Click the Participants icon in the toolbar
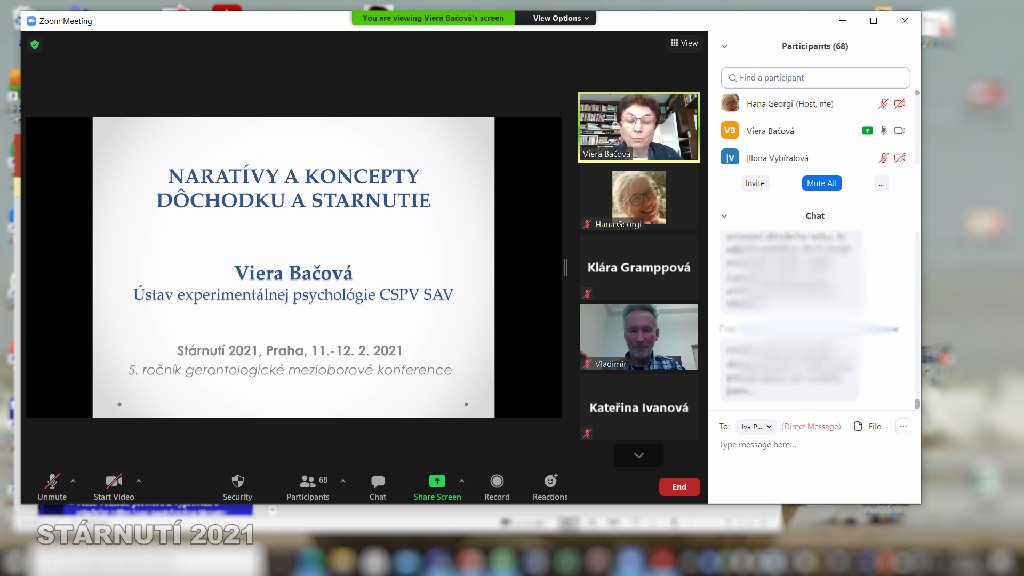The width and height of the screenshot is (1024, 576). coord(307,482)
